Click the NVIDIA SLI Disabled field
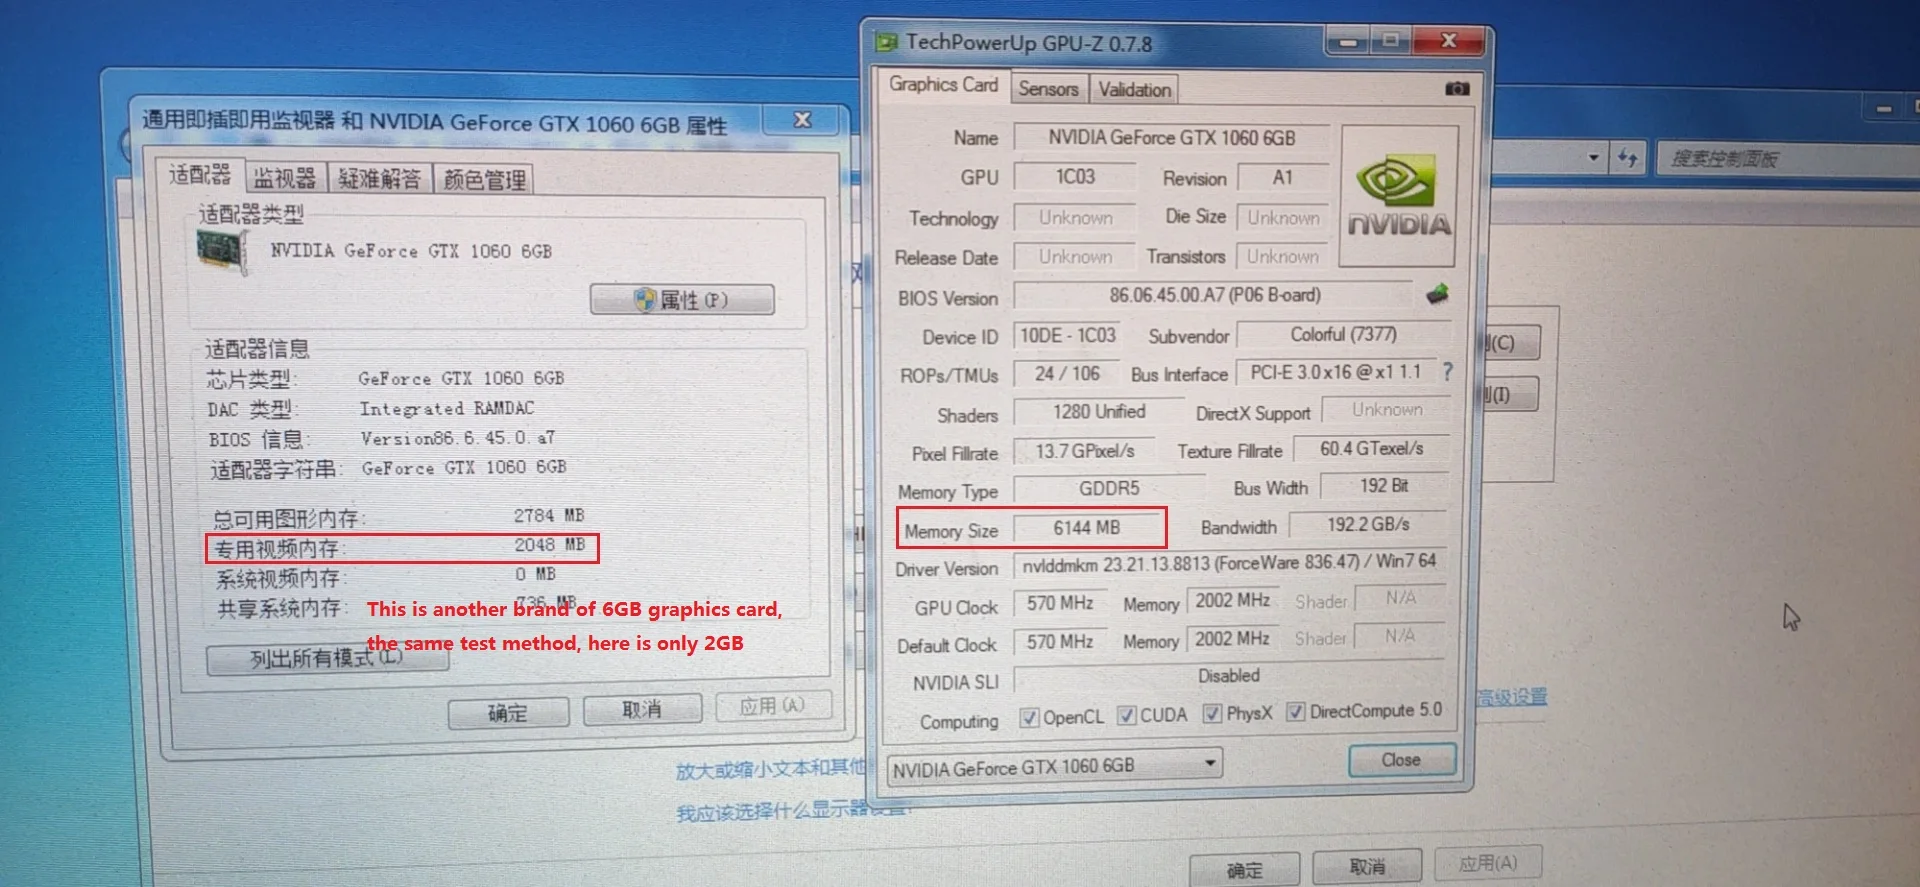 coord(1229,677)
